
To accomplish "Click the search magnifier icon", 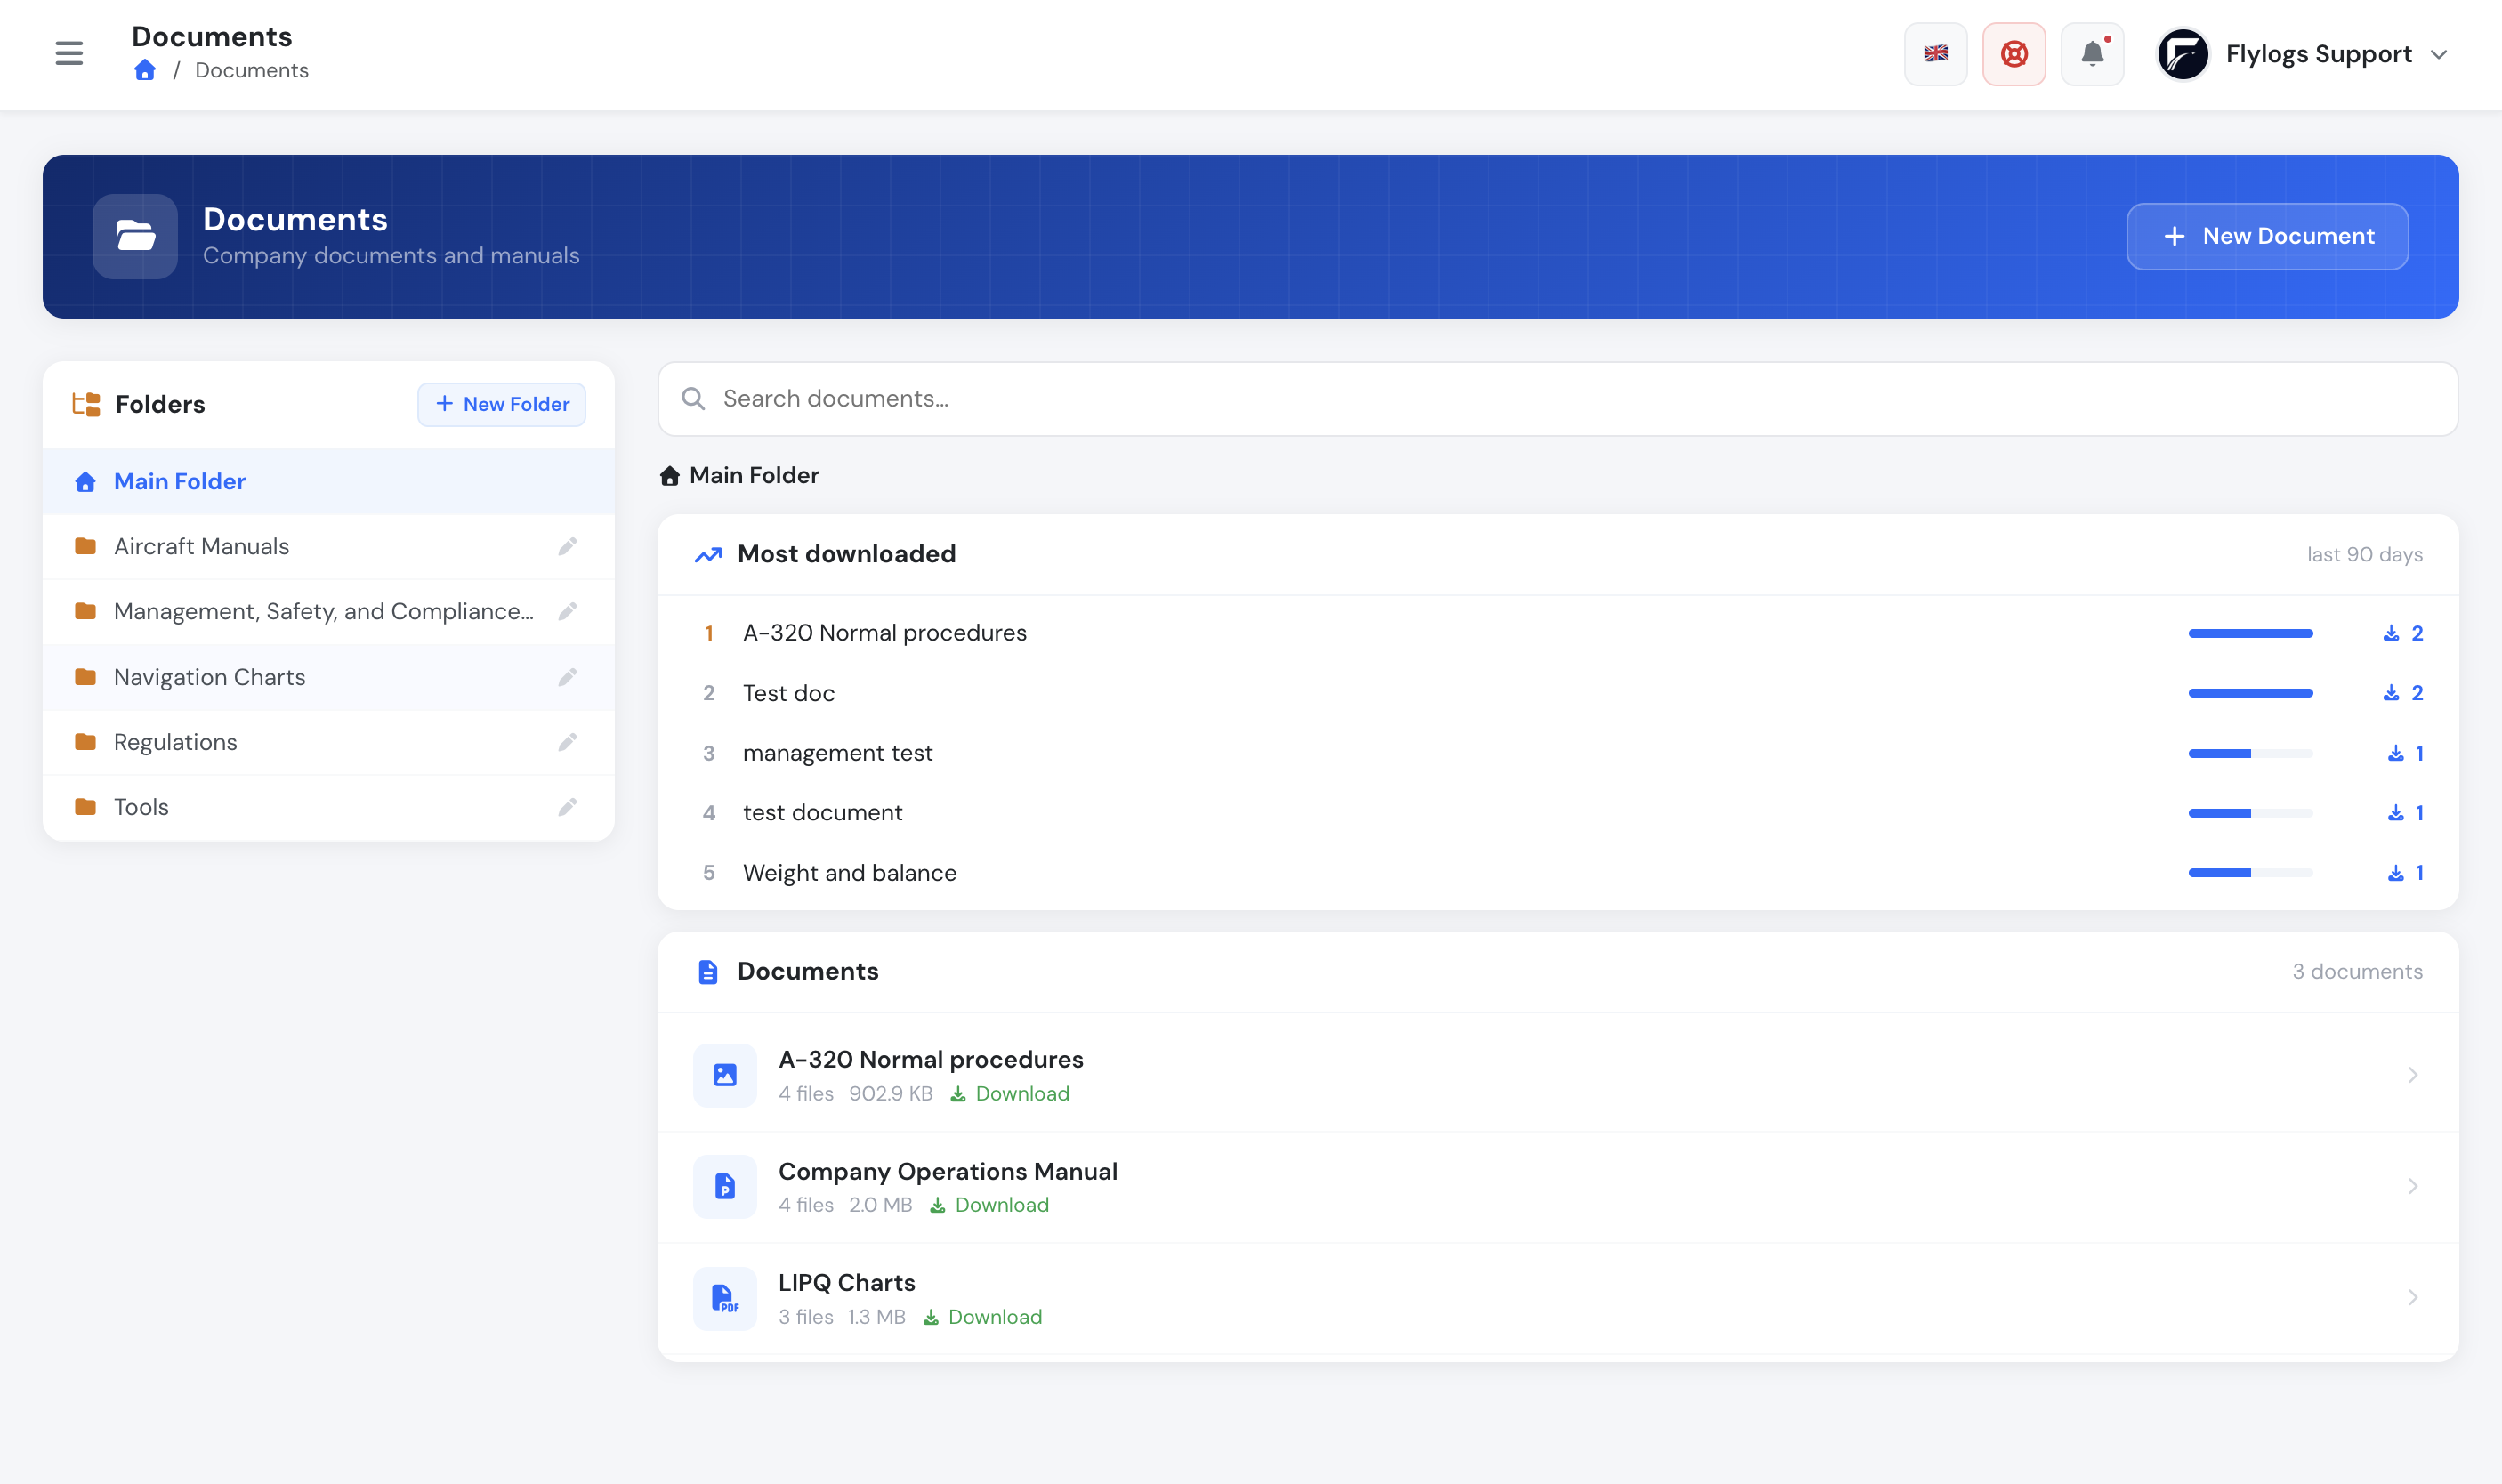I will click(x=693, y=399).
